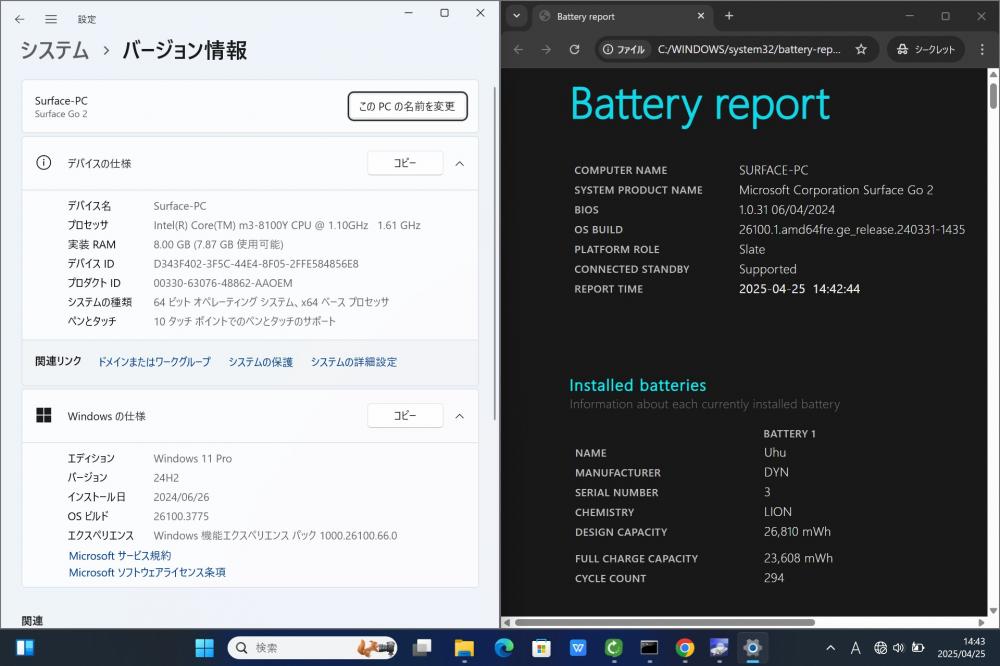Image resolution: width=1000 pixels, height=666 pixels.
Task: Go back in the Settings window
Action: point(19,19)
